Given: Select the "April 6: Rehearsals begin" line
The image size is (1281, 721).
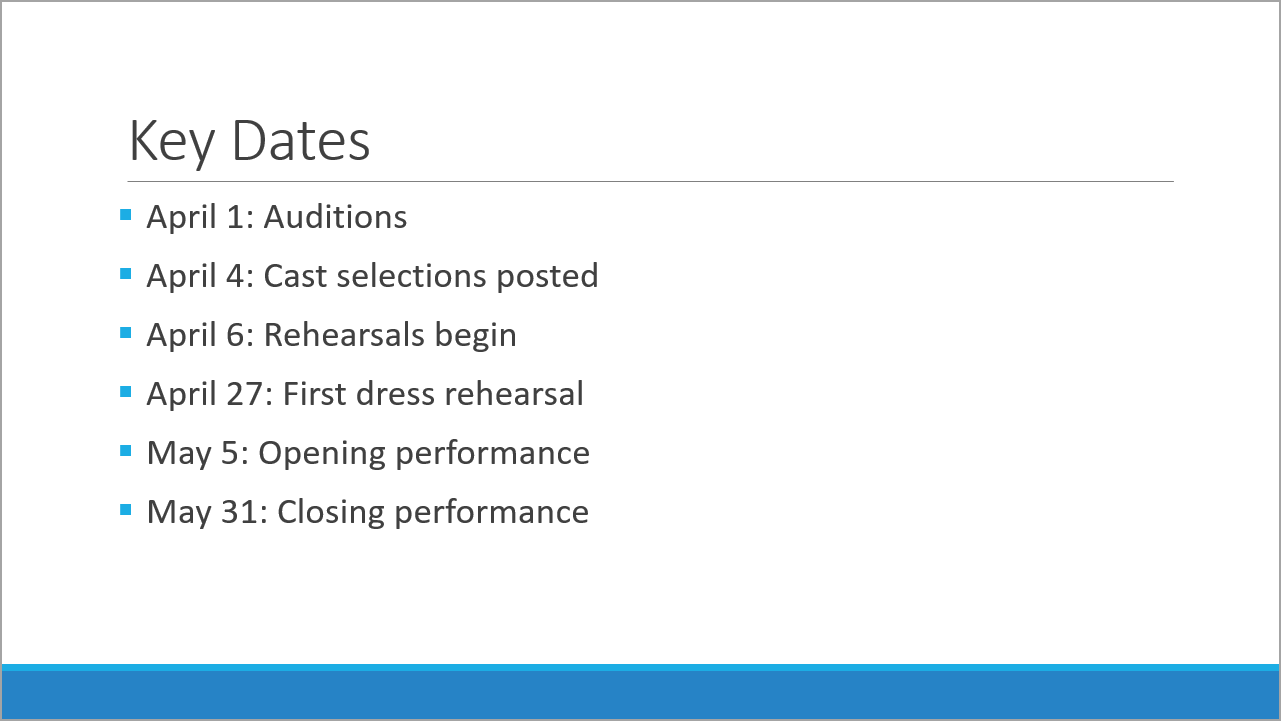Looking at the screenshot, I should [x=331, y=335].
